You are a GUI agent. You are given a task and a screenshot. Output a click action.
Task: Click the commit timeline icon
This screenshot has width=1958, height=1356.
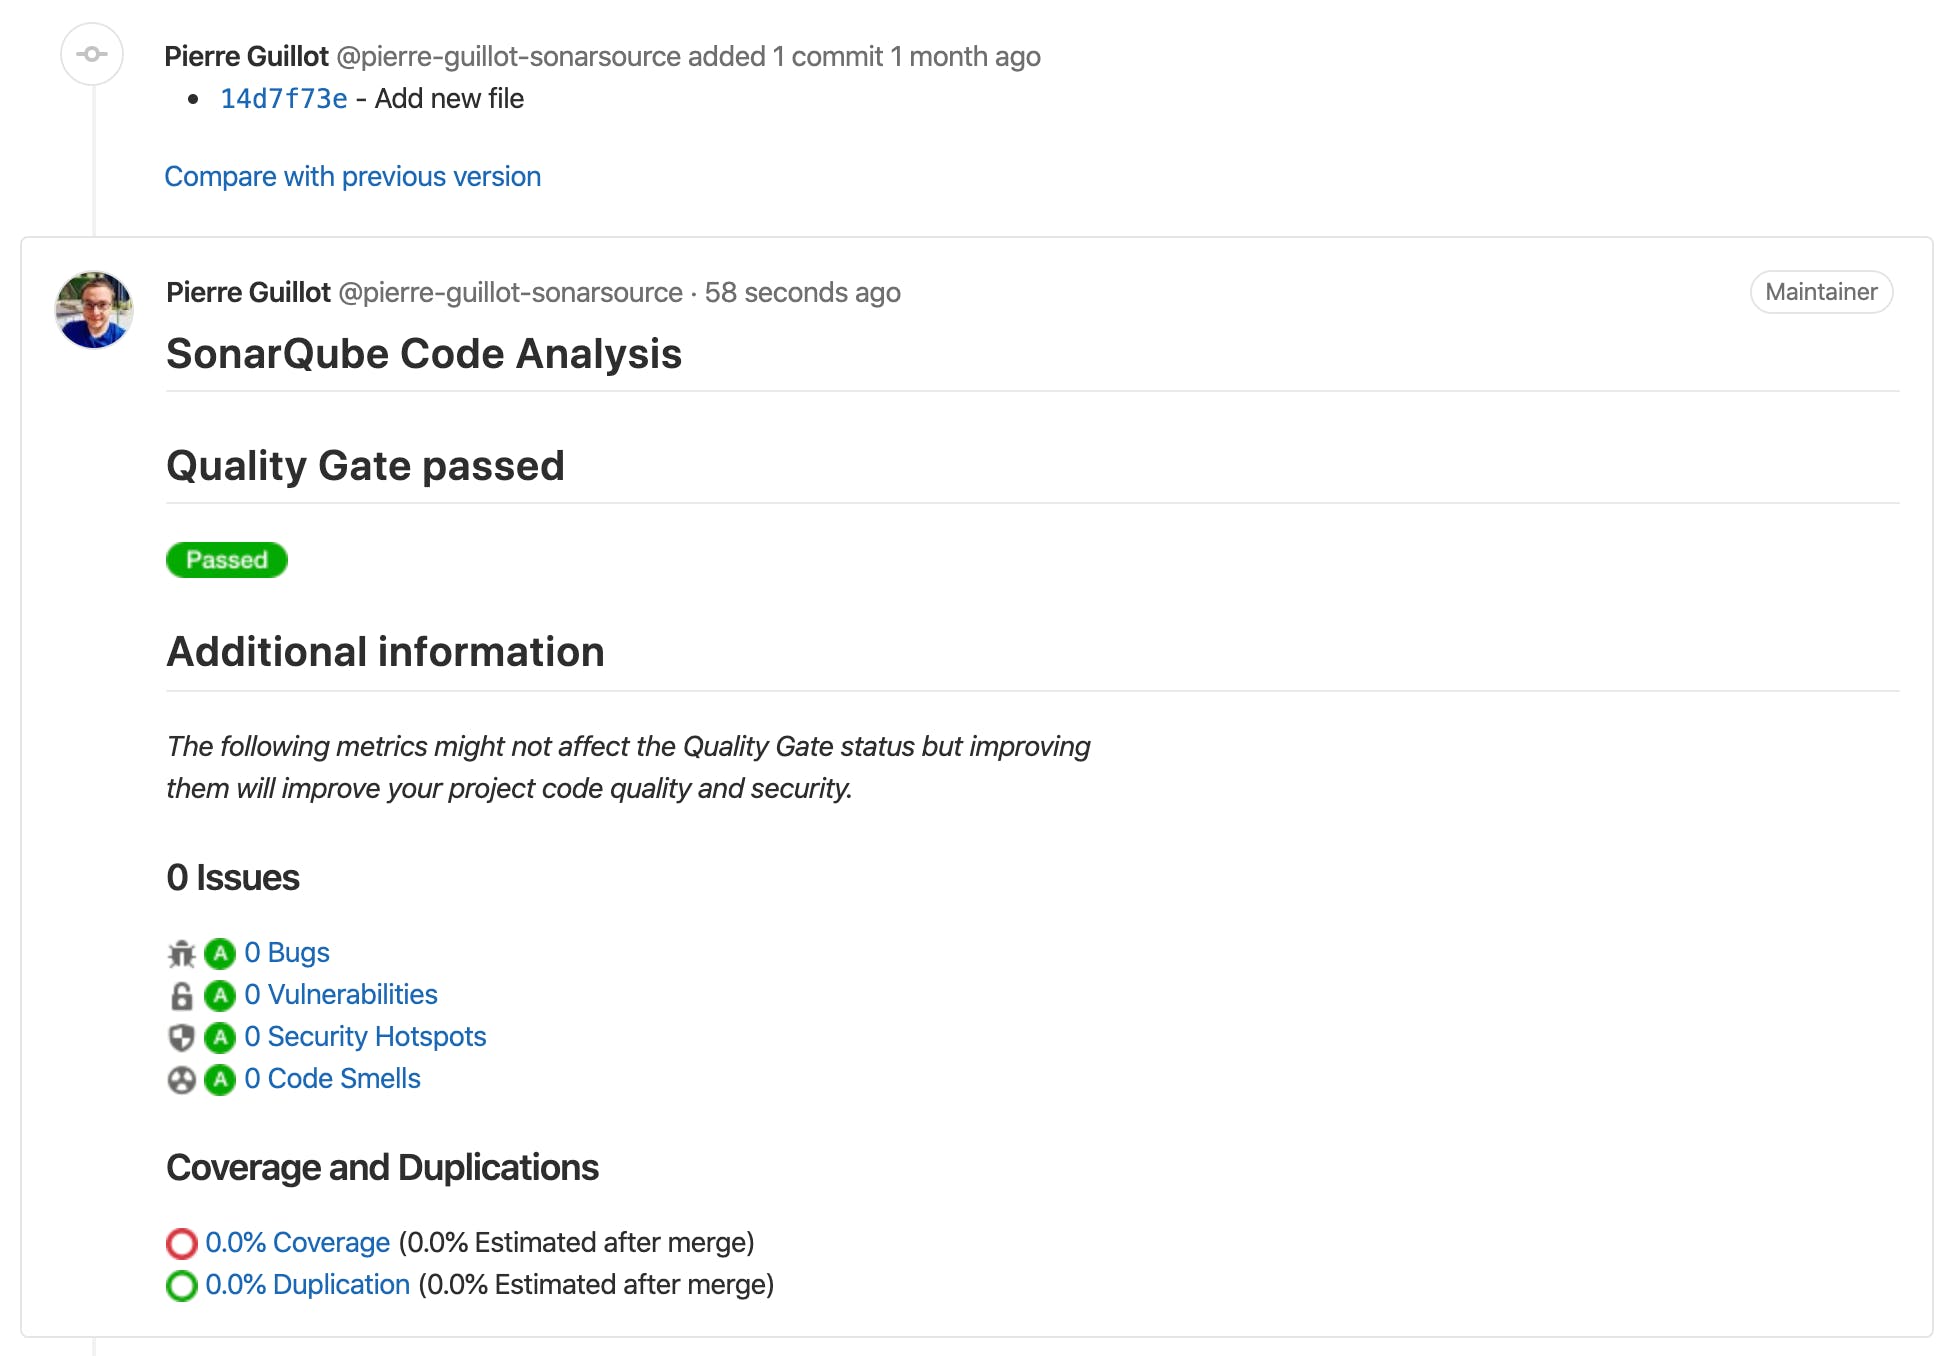[92, 54]
